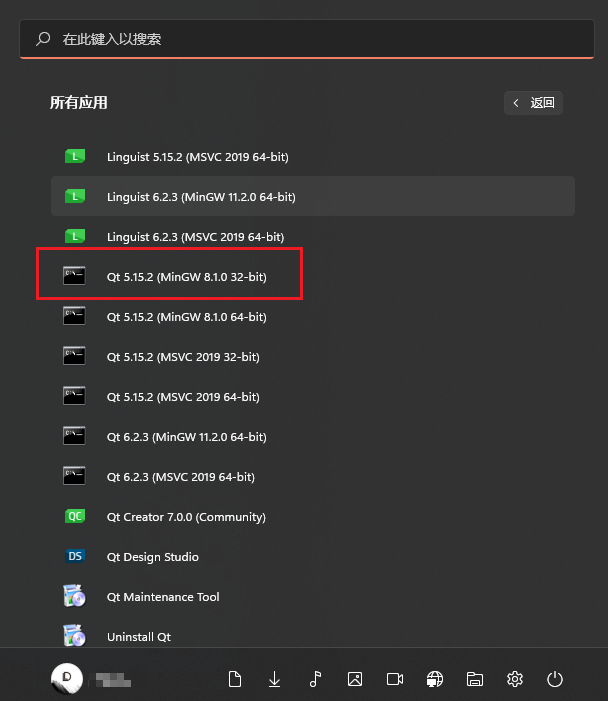Launch Linguist 6.2.3 (MSVC 2019 64-bit)
Screen dimensions: 608x701
[312, 236]
